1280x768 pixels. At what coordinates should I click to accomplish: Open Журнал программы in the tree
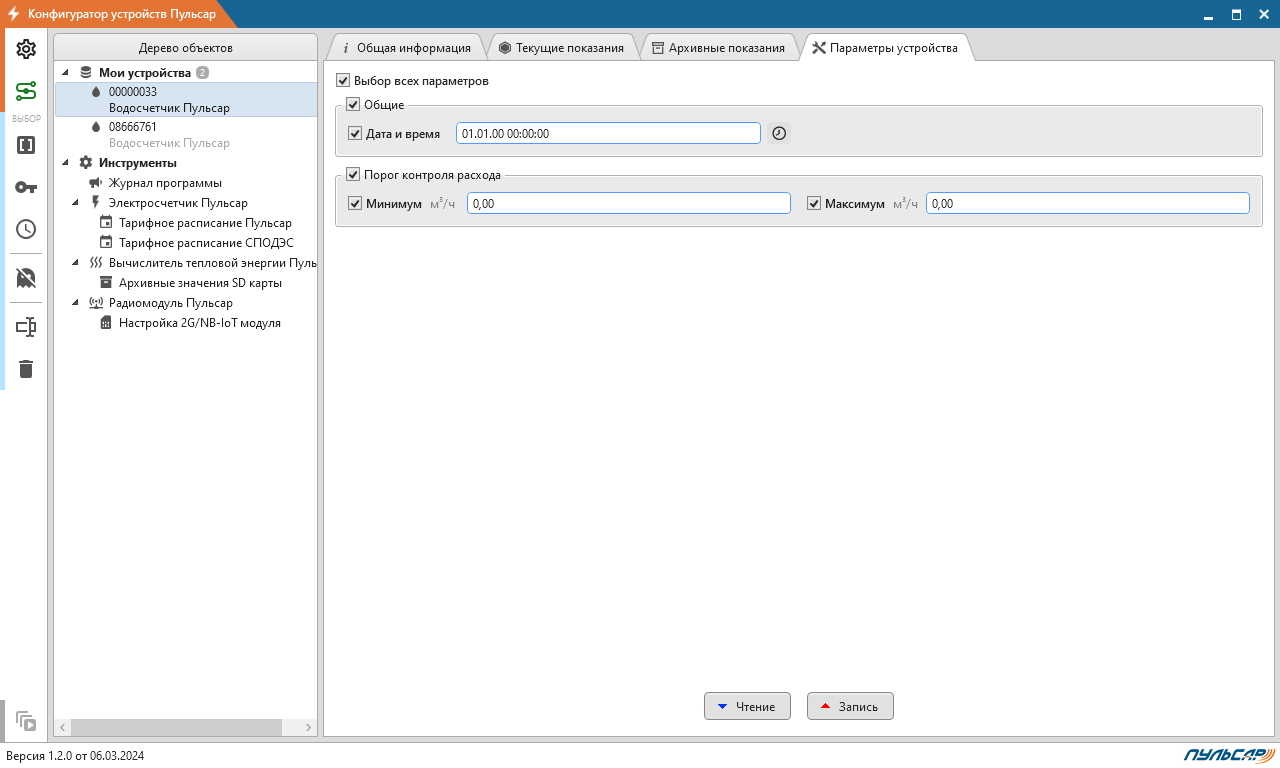(165, 183)
